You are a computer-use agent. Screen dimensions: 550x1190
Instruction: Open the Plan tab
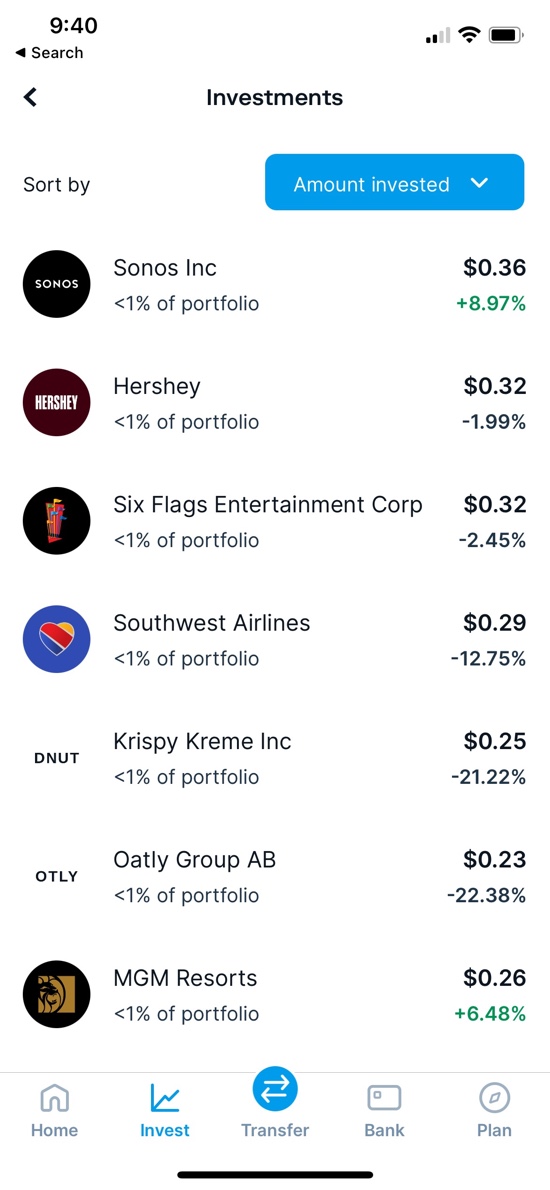click(x=495, y=1110)
